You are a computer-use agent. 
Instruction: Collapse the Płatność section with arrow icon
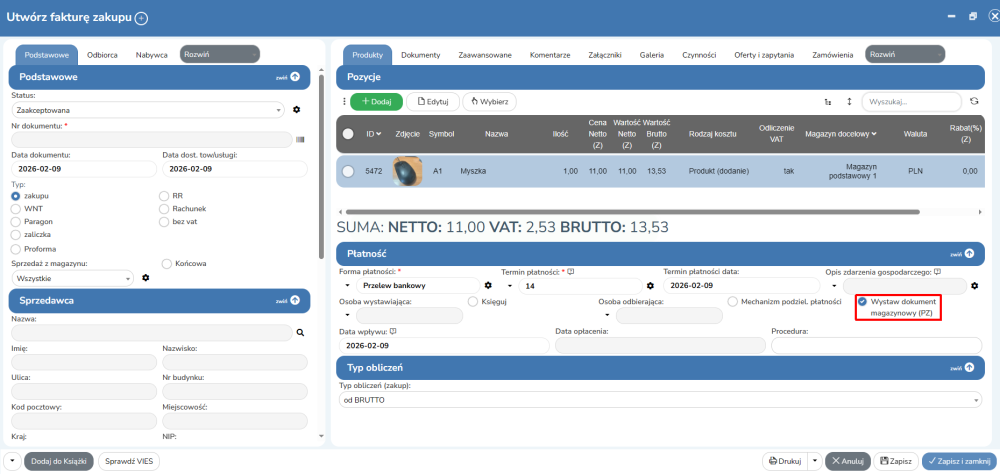click(x=969, y=254)
